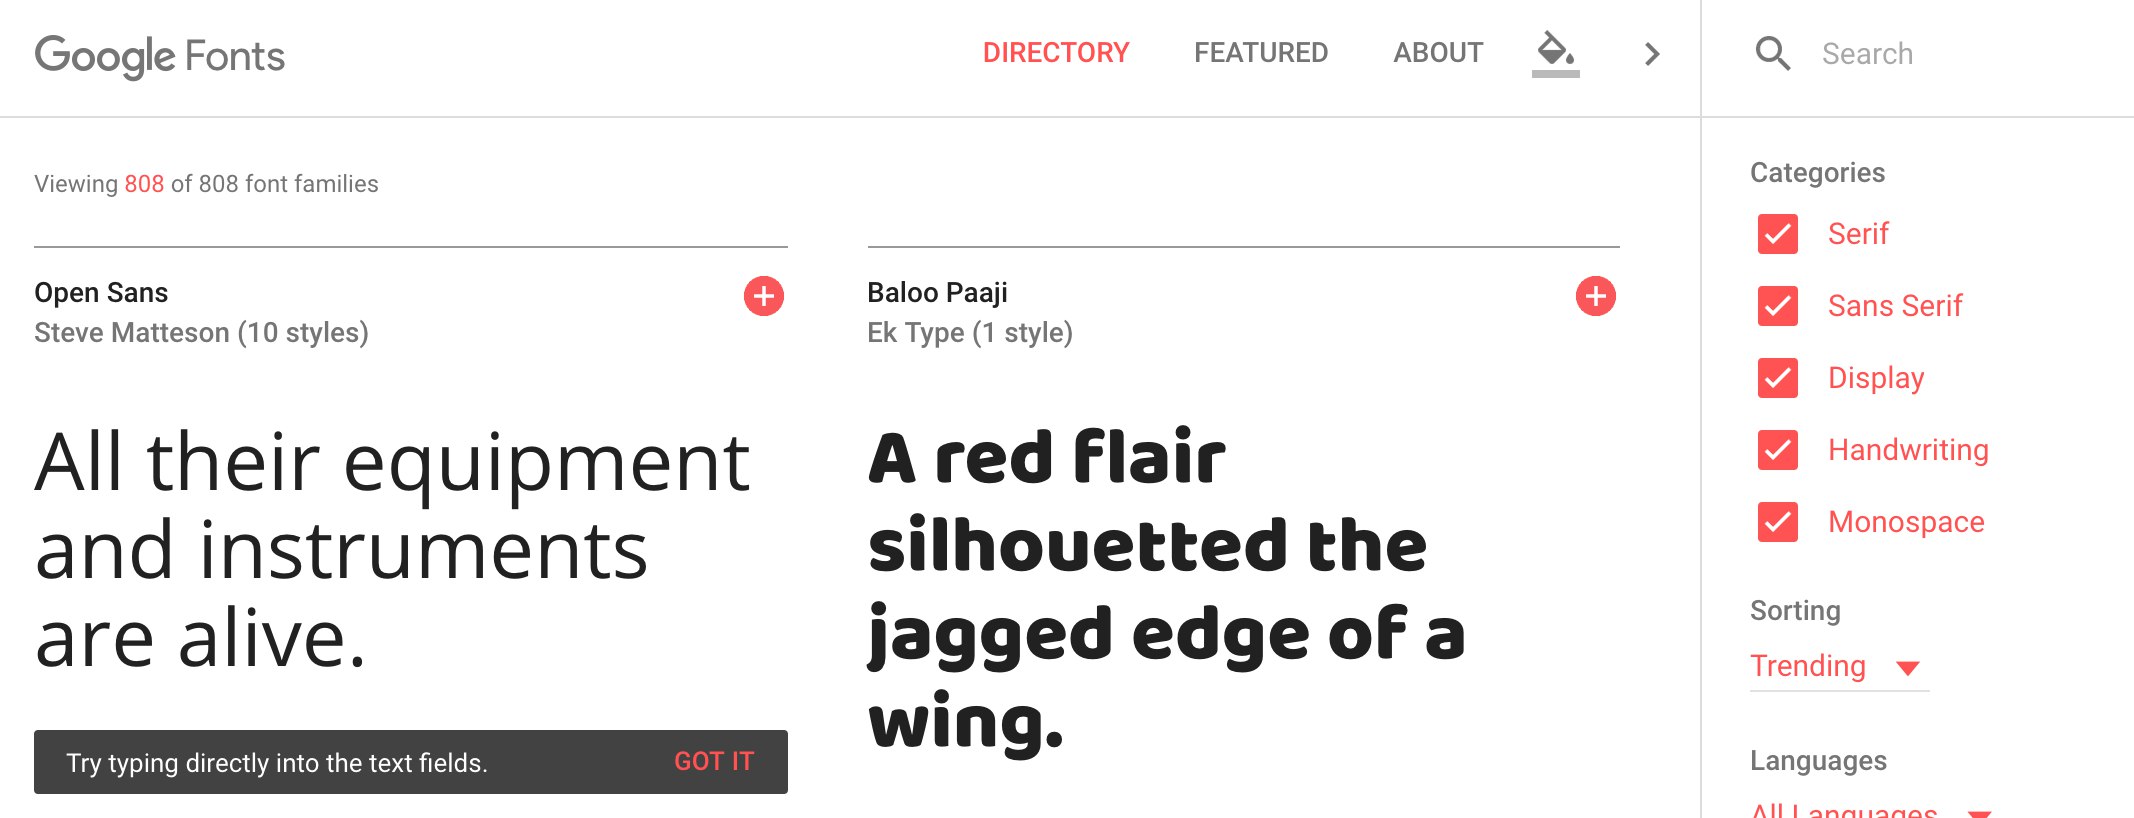The image size is (2134, 818).
Task: Disable the Monospace category checkbox
Action: click(x=1778, y=522)
